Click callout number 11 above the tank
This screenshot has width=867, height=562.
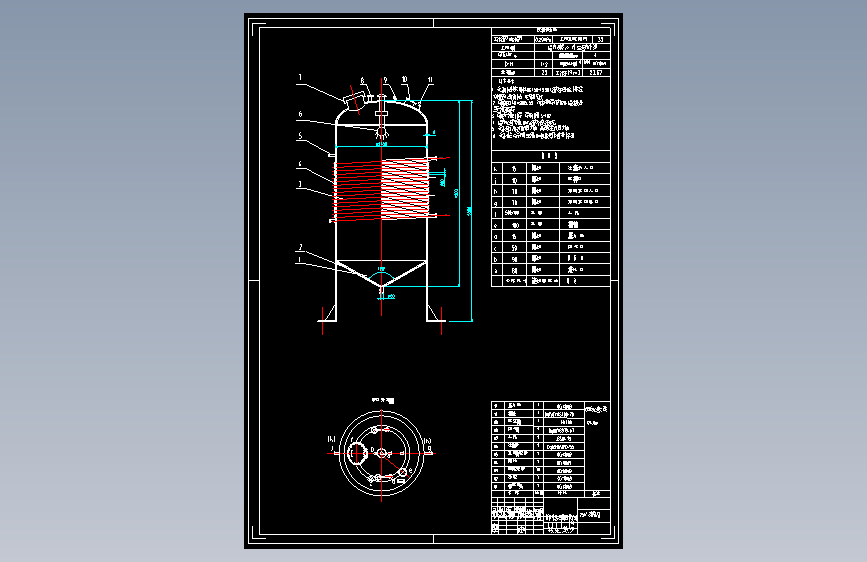point(430,80)
